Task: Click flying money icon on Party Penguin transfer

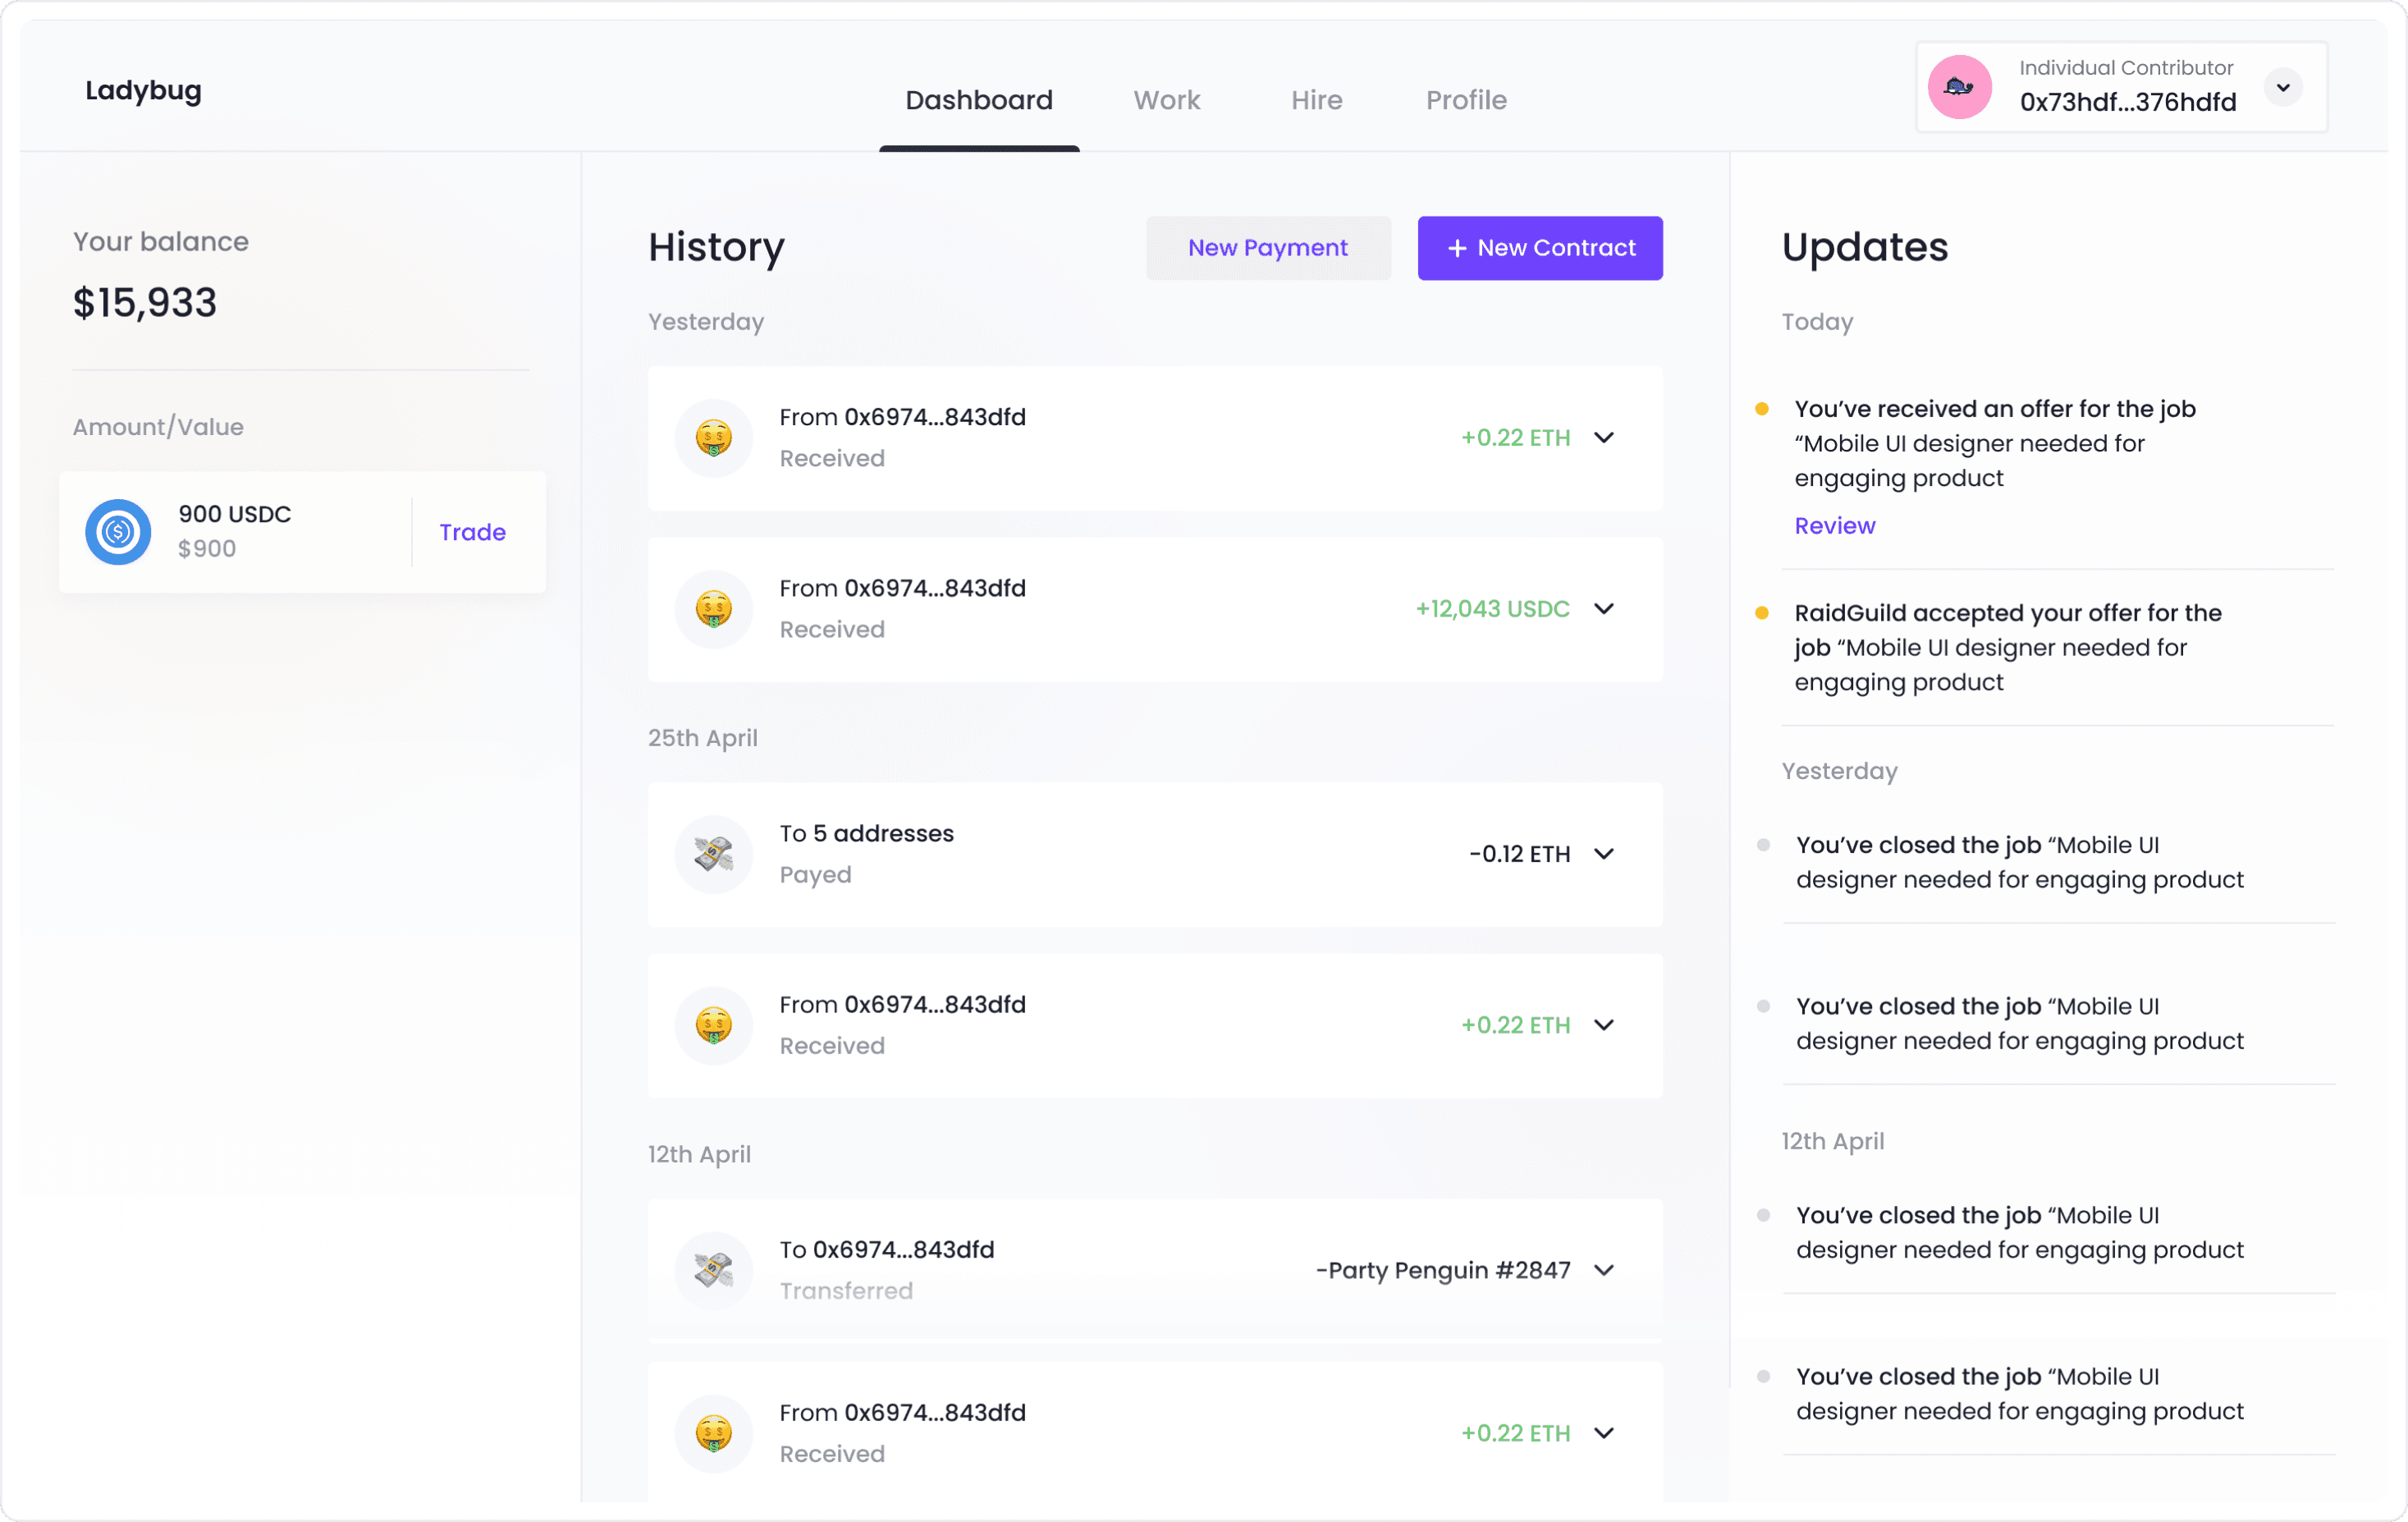Action: pos(713,1270)
